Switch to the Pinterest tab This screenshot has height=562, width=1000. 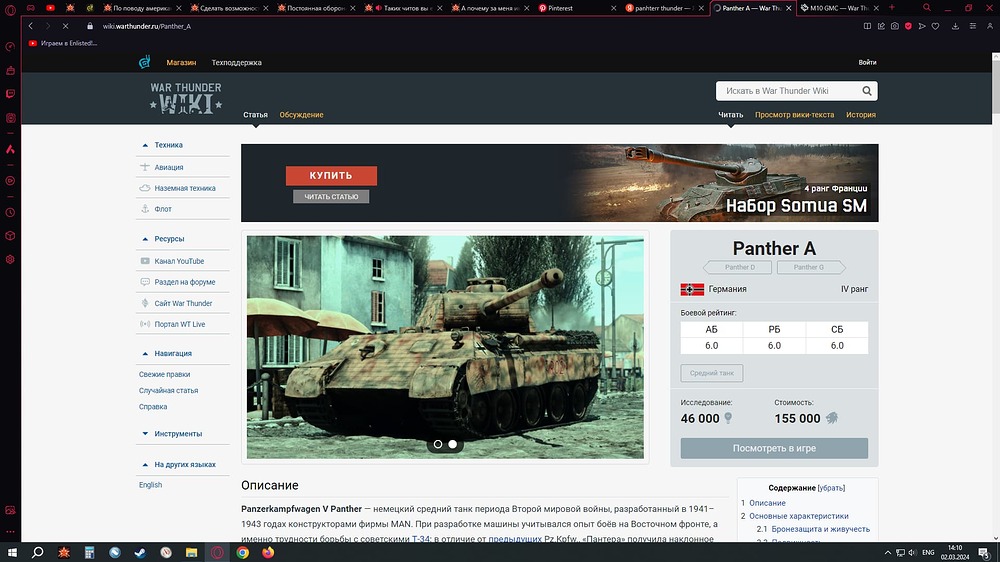(x=577, y=8)
